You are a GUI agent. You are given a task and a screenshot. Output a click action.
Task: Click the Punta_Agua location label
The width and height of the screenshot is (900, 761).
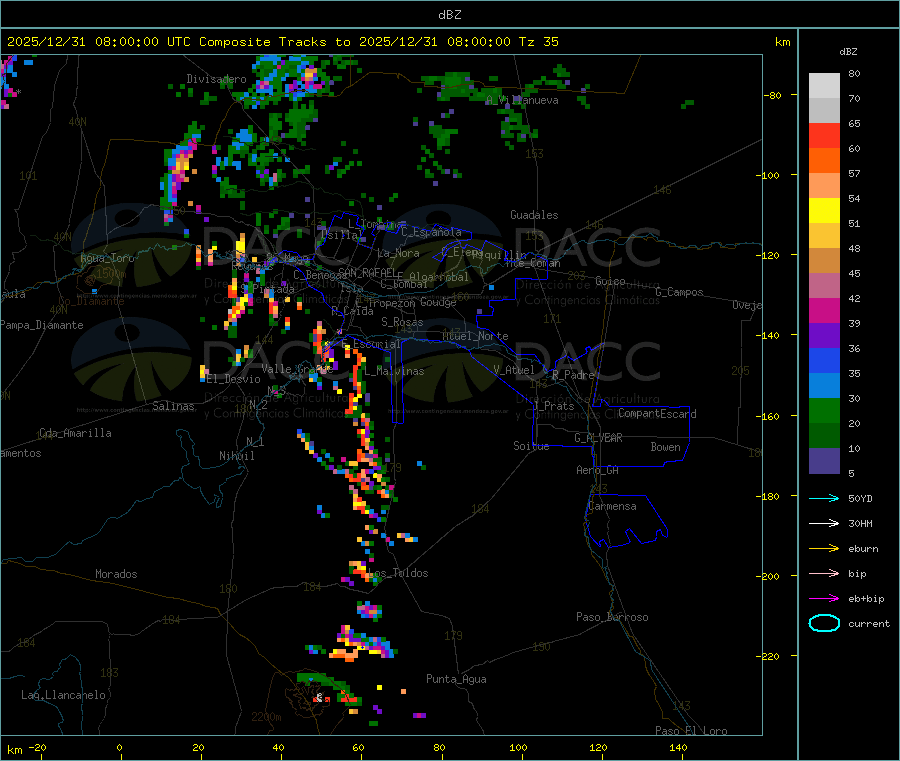tap(456, 679)
